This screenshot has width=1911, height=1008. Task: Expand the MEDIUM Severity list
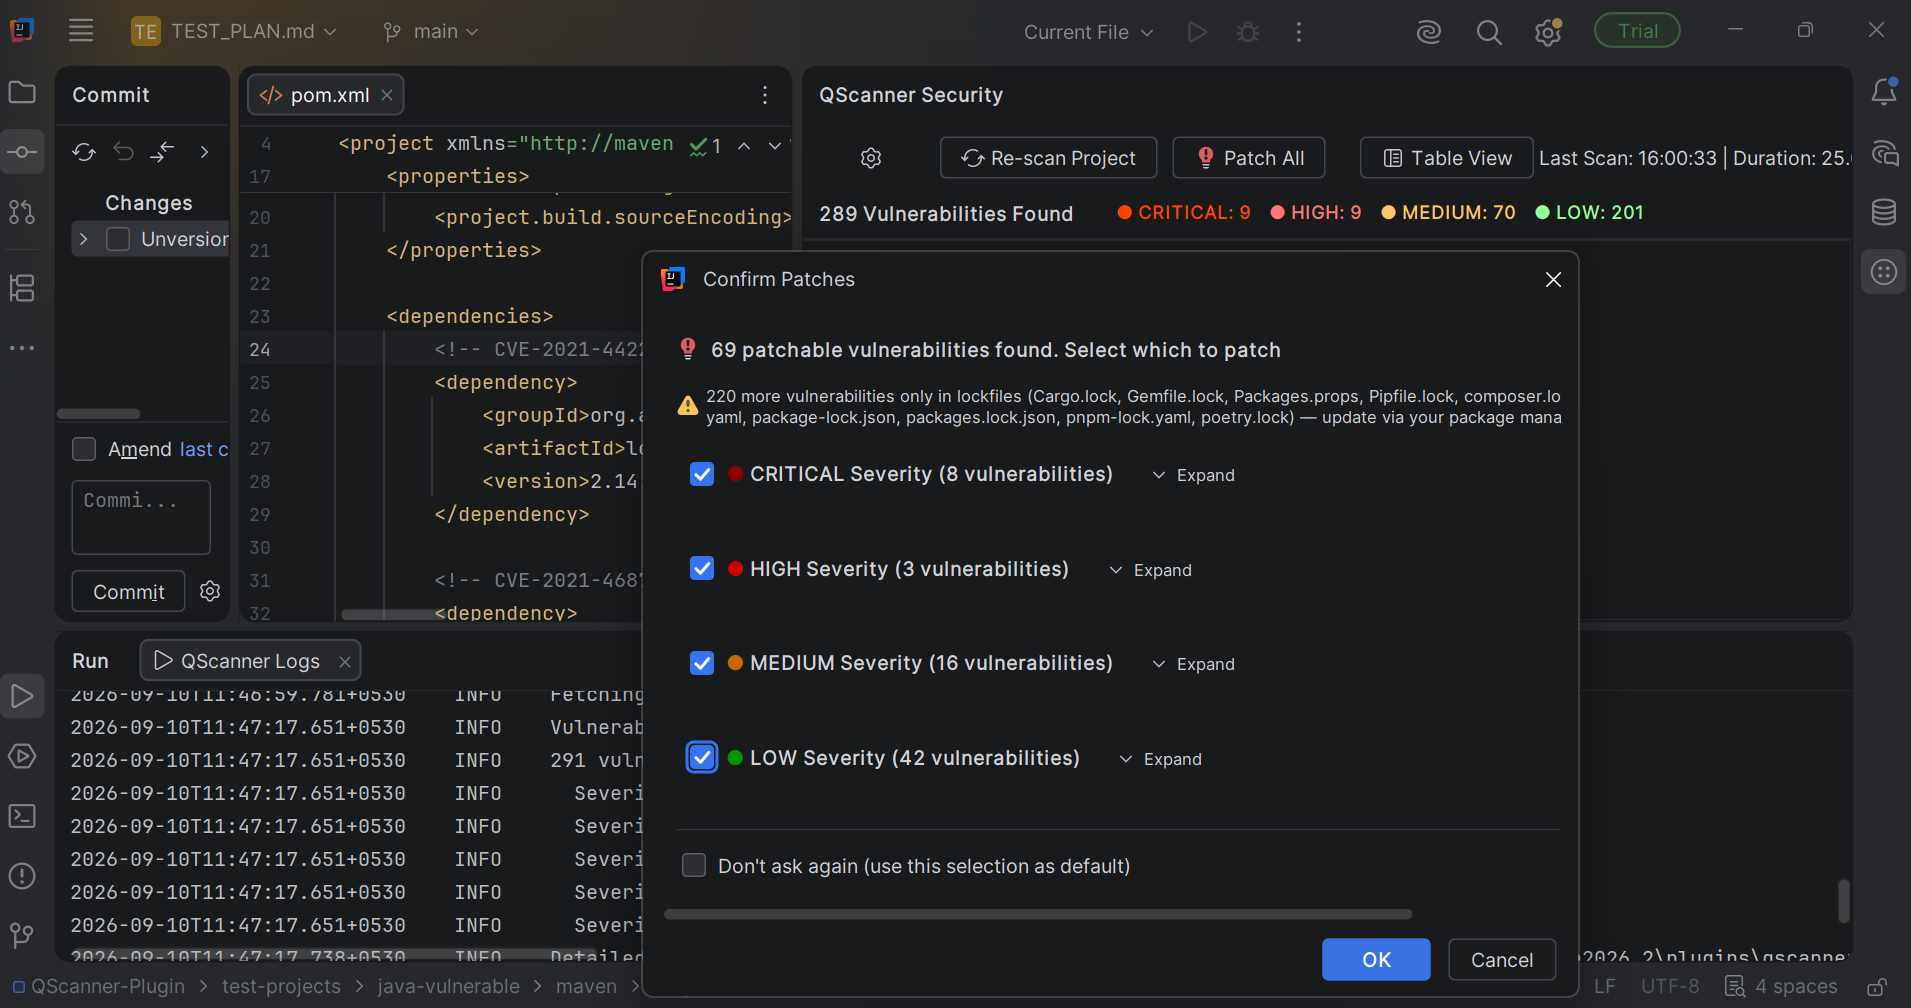pyautogui.click(x=1193, y=664)
